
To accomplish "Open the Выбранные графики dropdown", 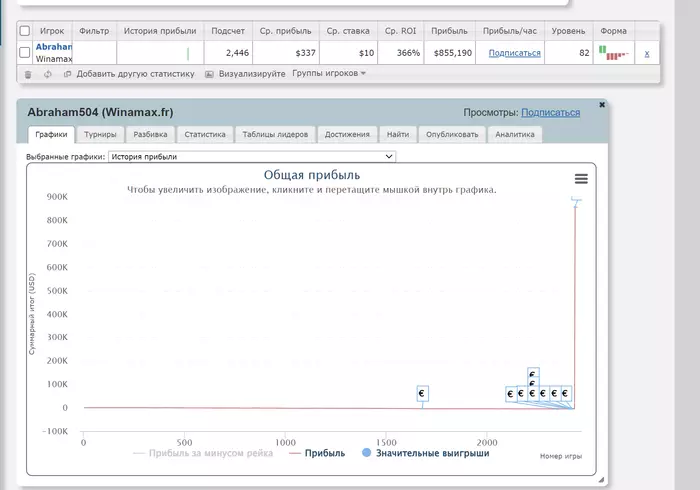I will click(252, 157).
